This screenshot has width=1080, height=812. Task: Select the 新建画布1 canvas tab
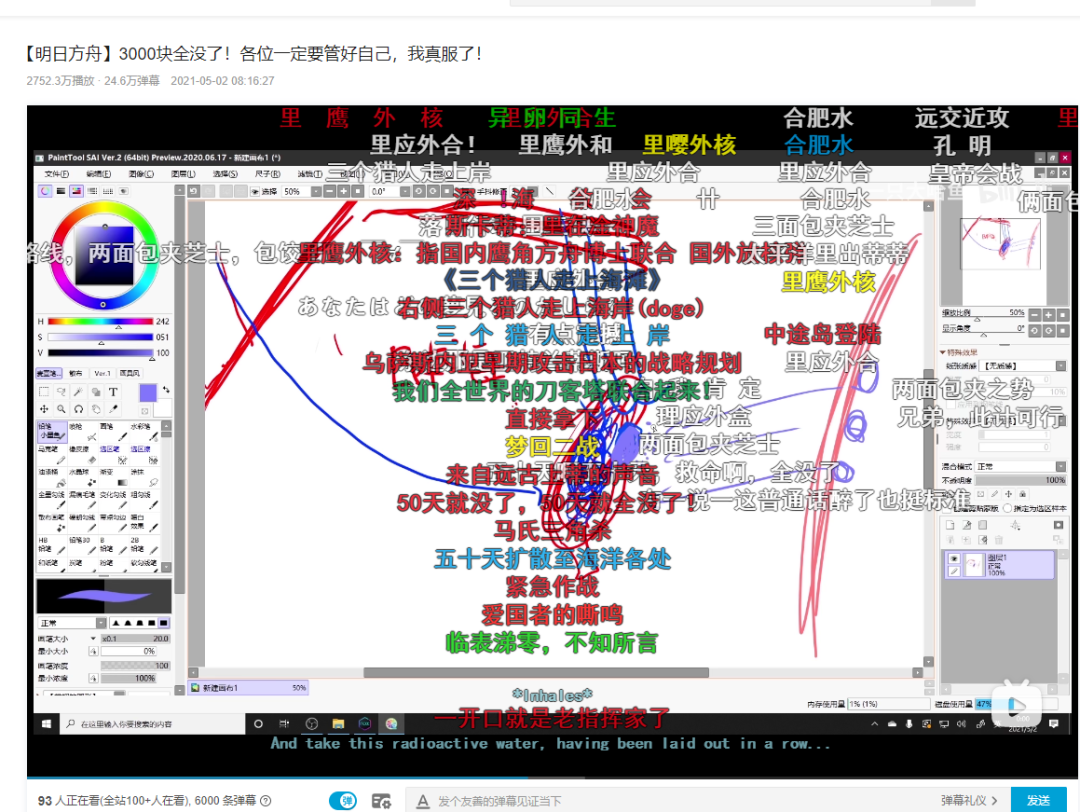pyautogui.click(x=249, y=687)
